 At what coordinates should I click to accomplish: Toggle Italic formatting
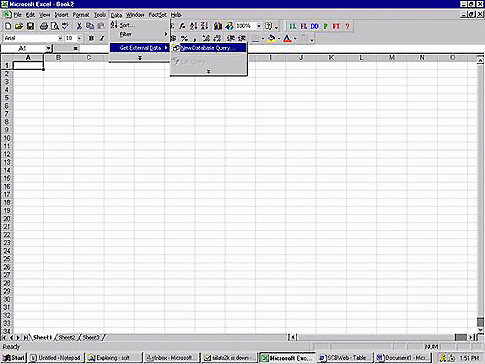102,38
